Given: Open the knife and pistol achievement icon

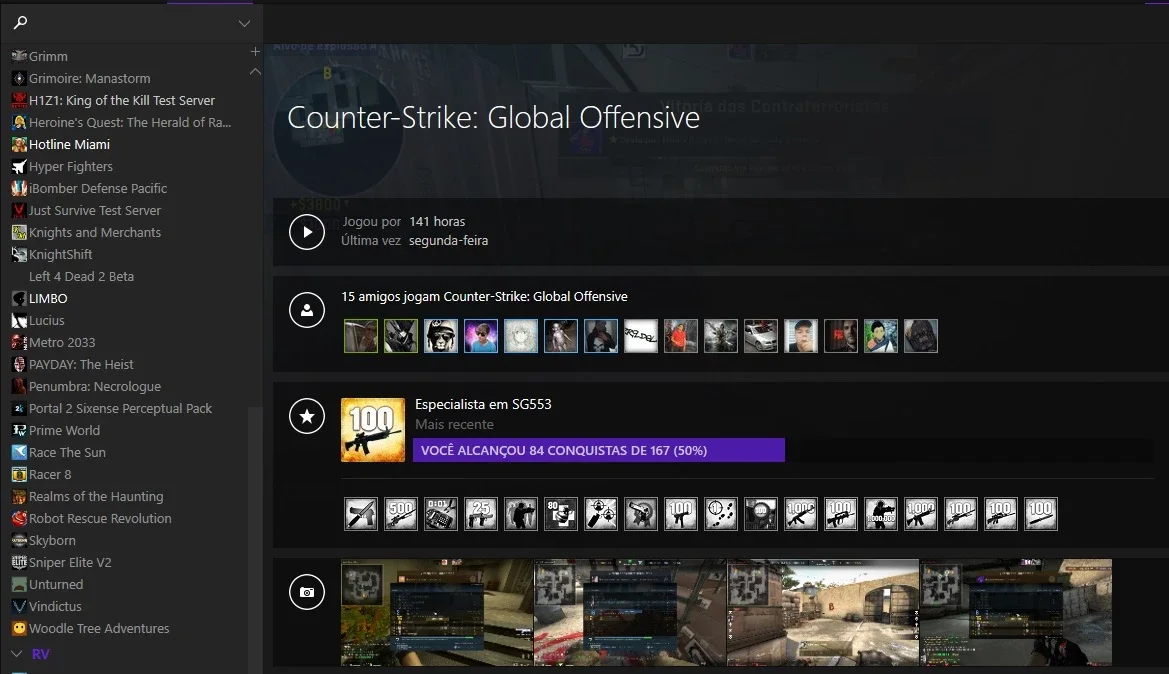Looking at the screenshot, I should click(x=361, y=514).
